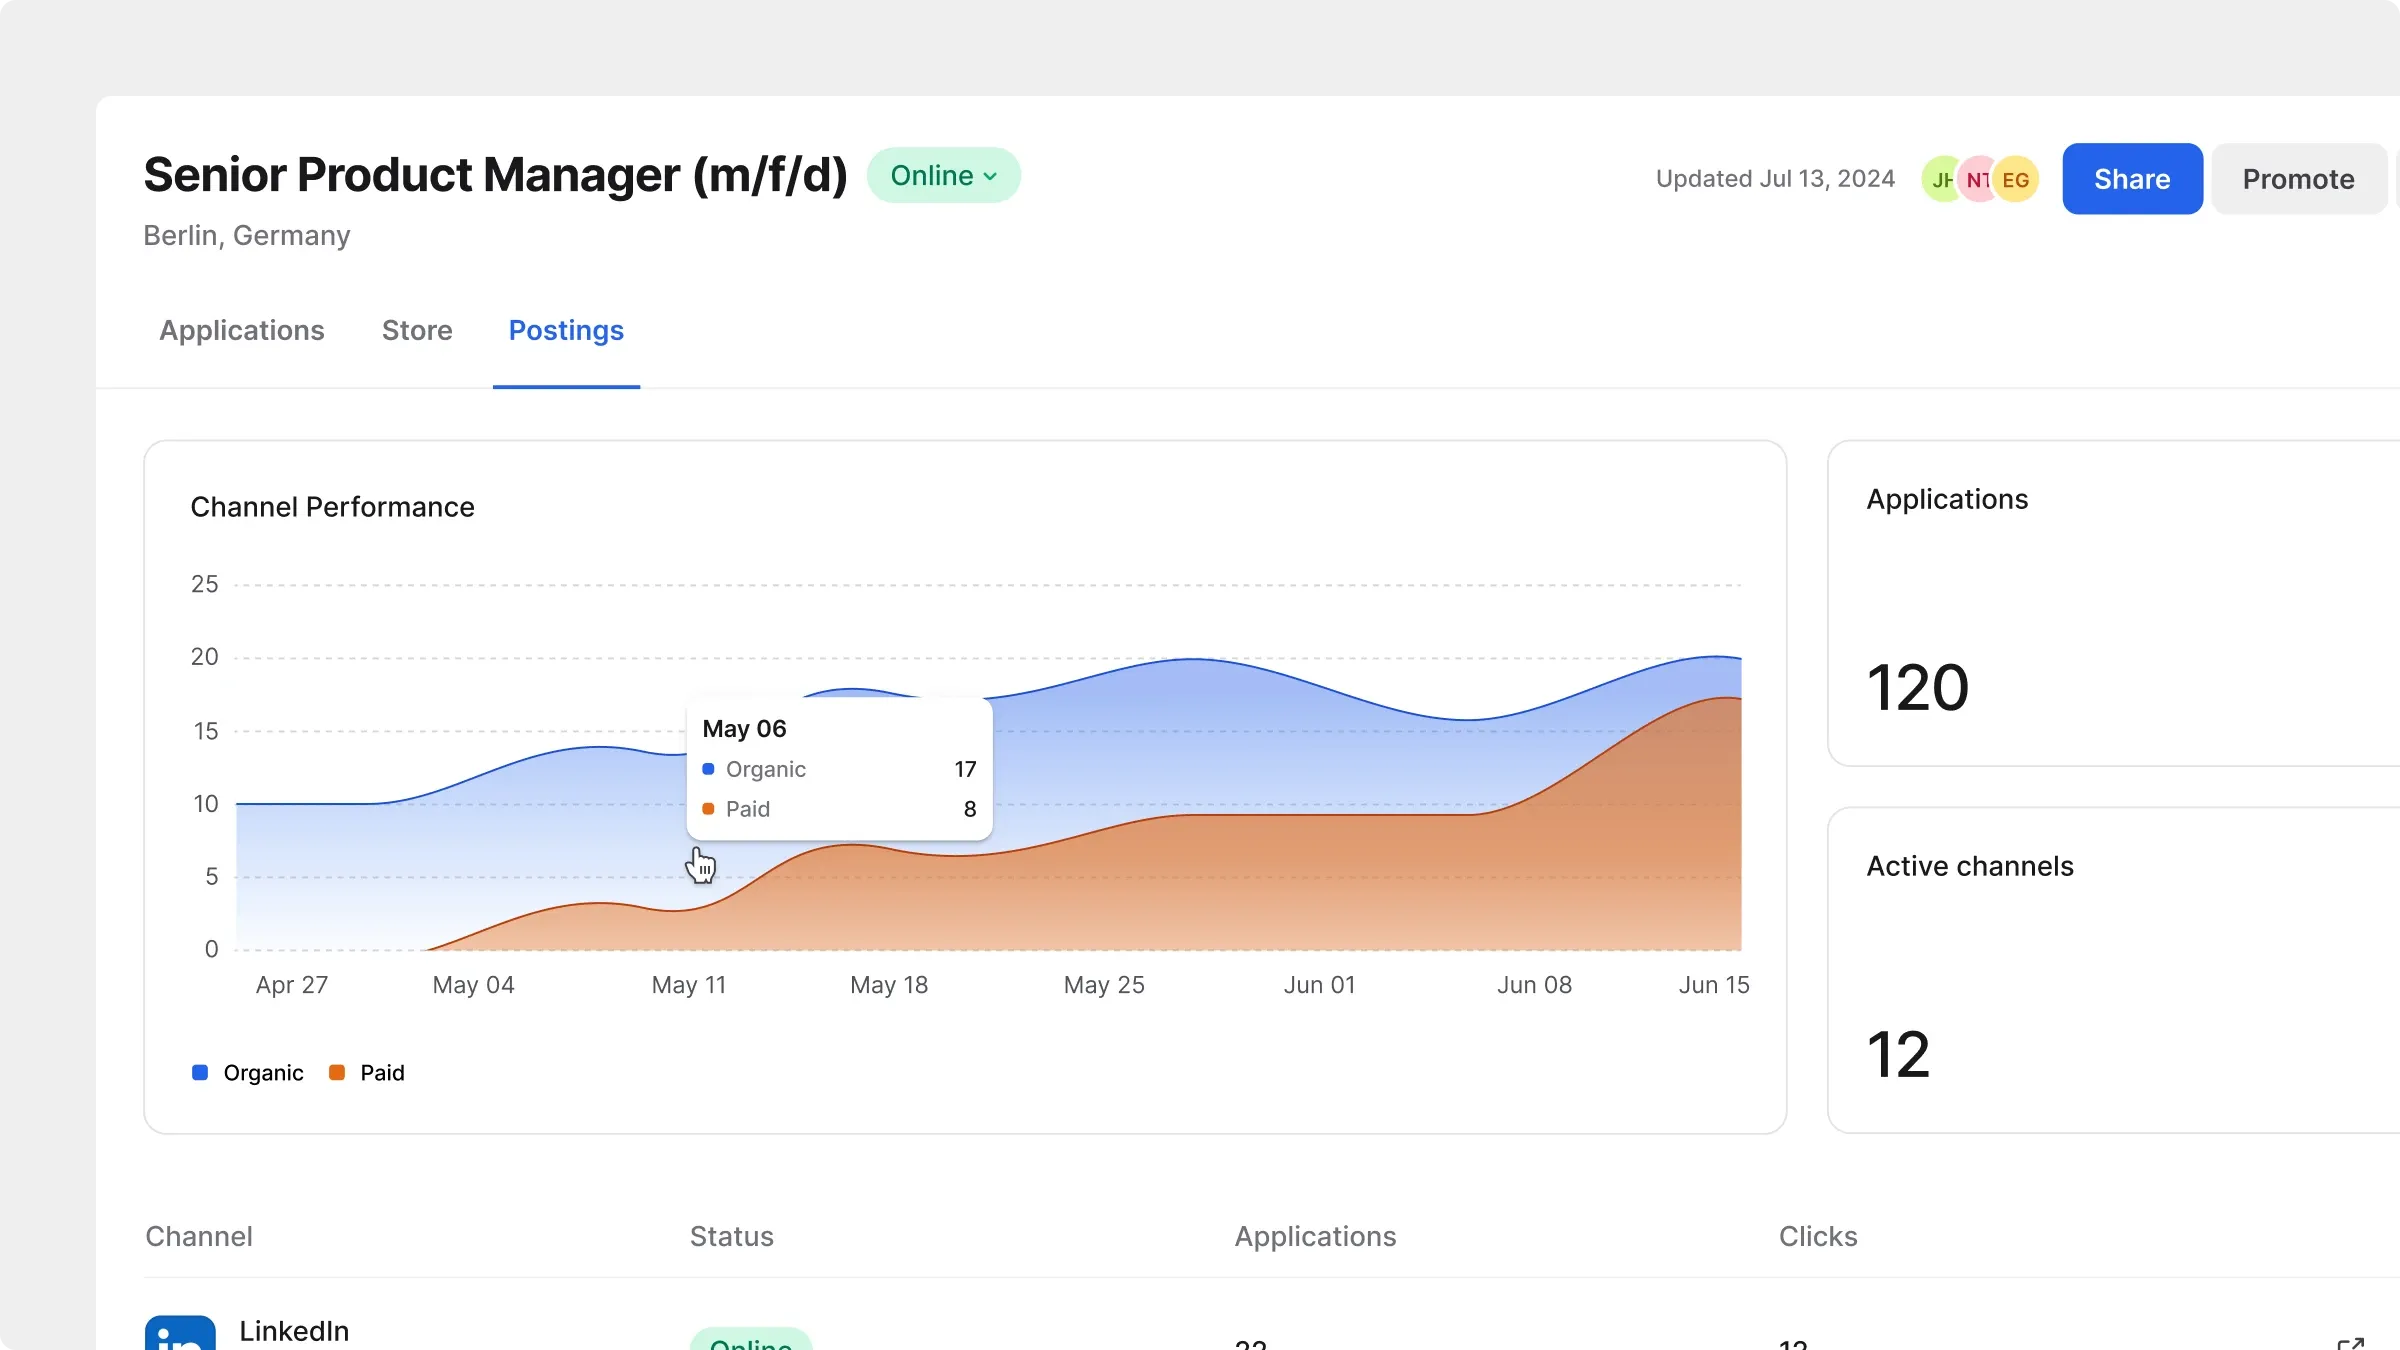
Task: Click the May 06 tooltip header
Action: tap(744, 729)
